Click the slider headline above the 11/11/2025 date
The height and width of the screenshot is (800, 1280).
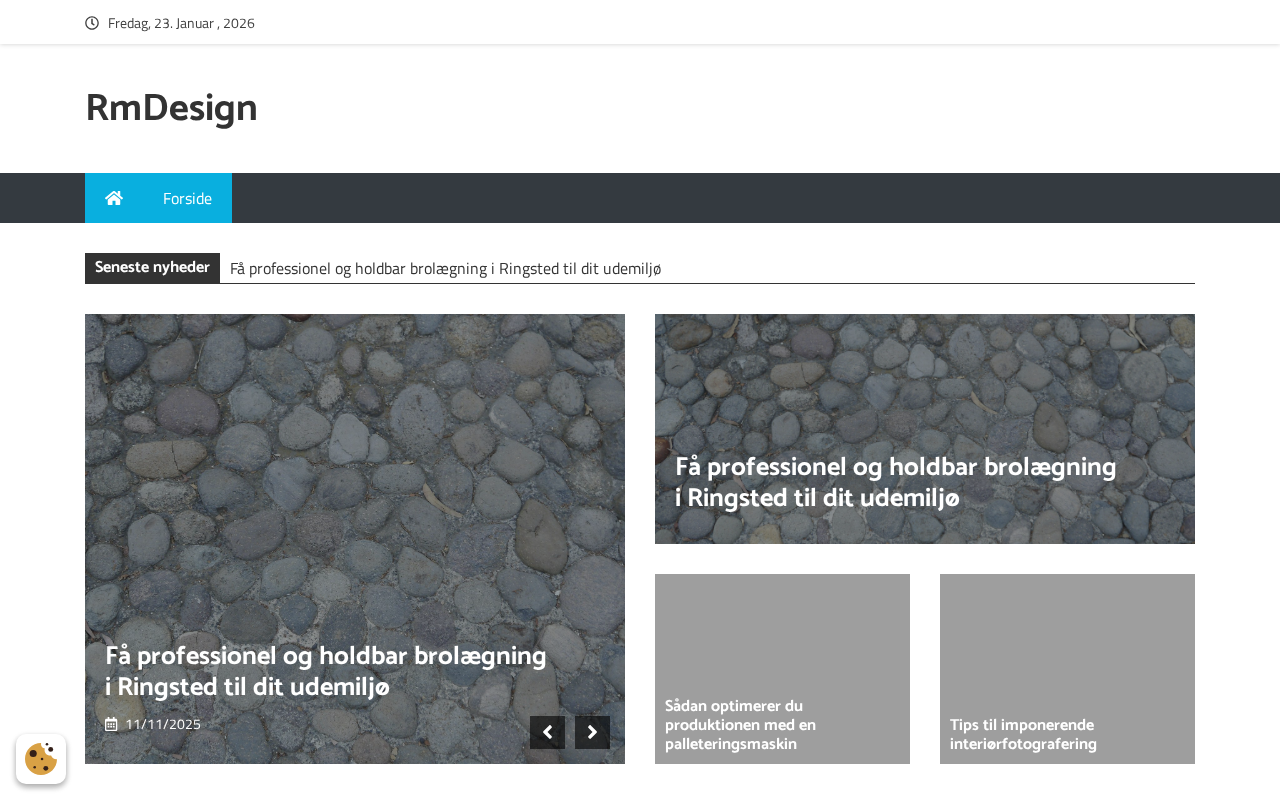[326, 671]
